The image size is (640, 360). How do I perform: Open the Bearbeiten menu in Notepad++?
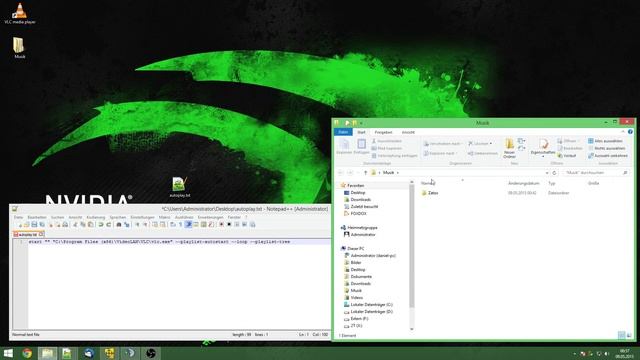click(x=37, y=217)
